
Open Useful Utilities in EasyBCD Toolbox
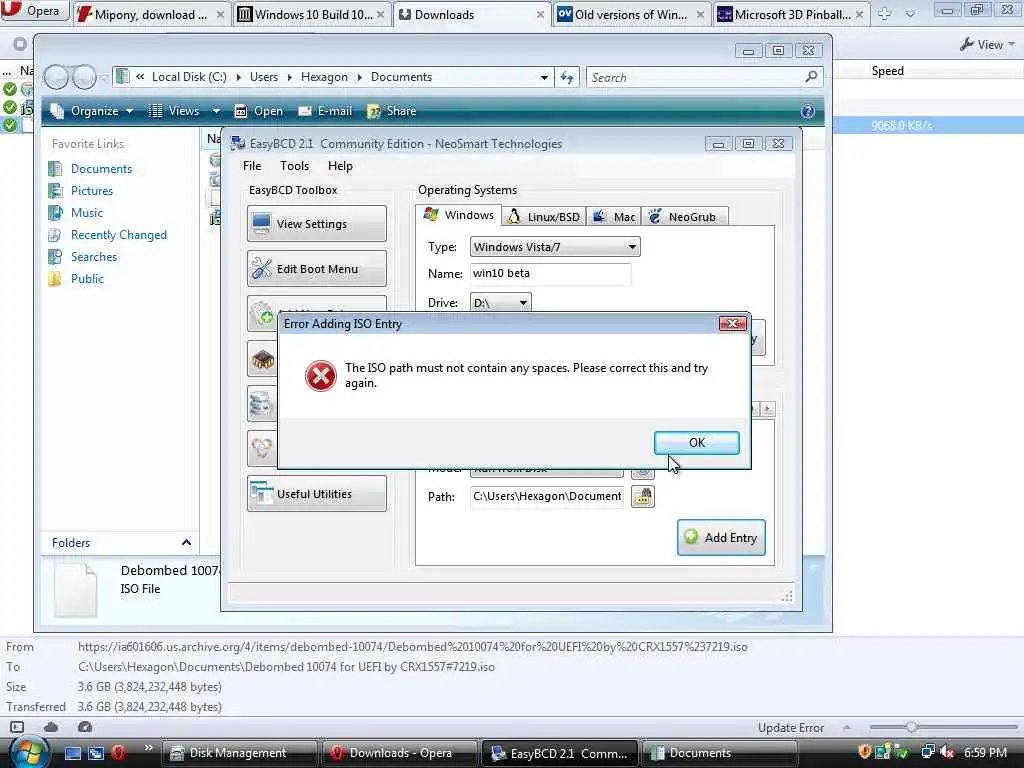(317, 494)
